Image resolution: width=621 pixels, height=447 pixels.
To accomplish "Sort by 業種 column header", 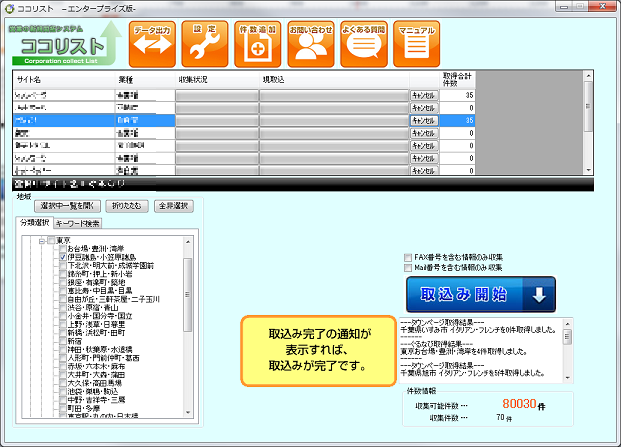I will click(145, 80).
